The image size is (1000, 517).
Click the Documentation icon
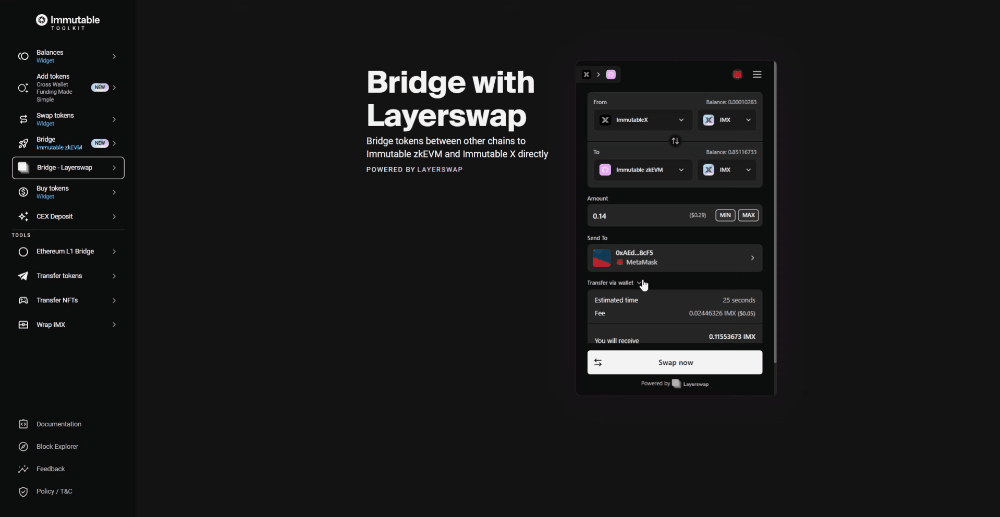23,424
